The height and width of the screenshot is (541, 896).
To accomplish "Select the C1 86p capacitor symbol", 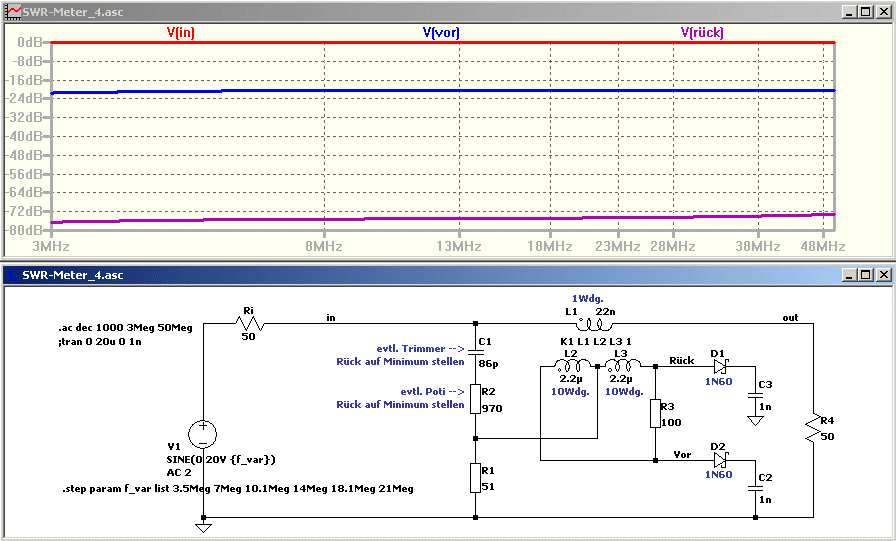I will 475,352.
